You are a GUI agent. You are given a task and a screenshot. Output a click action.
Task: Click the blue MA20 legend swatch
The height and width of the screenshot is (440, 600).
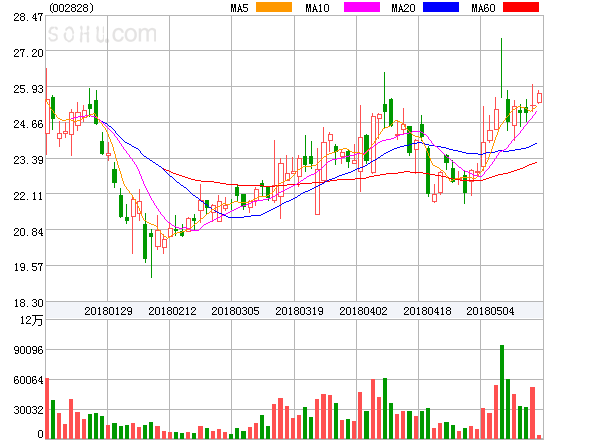(x=441, y=7)
